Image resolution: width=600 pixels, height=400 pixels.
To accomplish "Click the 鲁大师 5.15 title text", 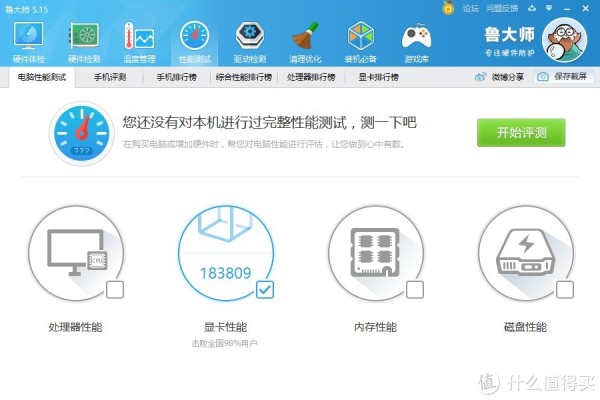I will click(27, 9).
